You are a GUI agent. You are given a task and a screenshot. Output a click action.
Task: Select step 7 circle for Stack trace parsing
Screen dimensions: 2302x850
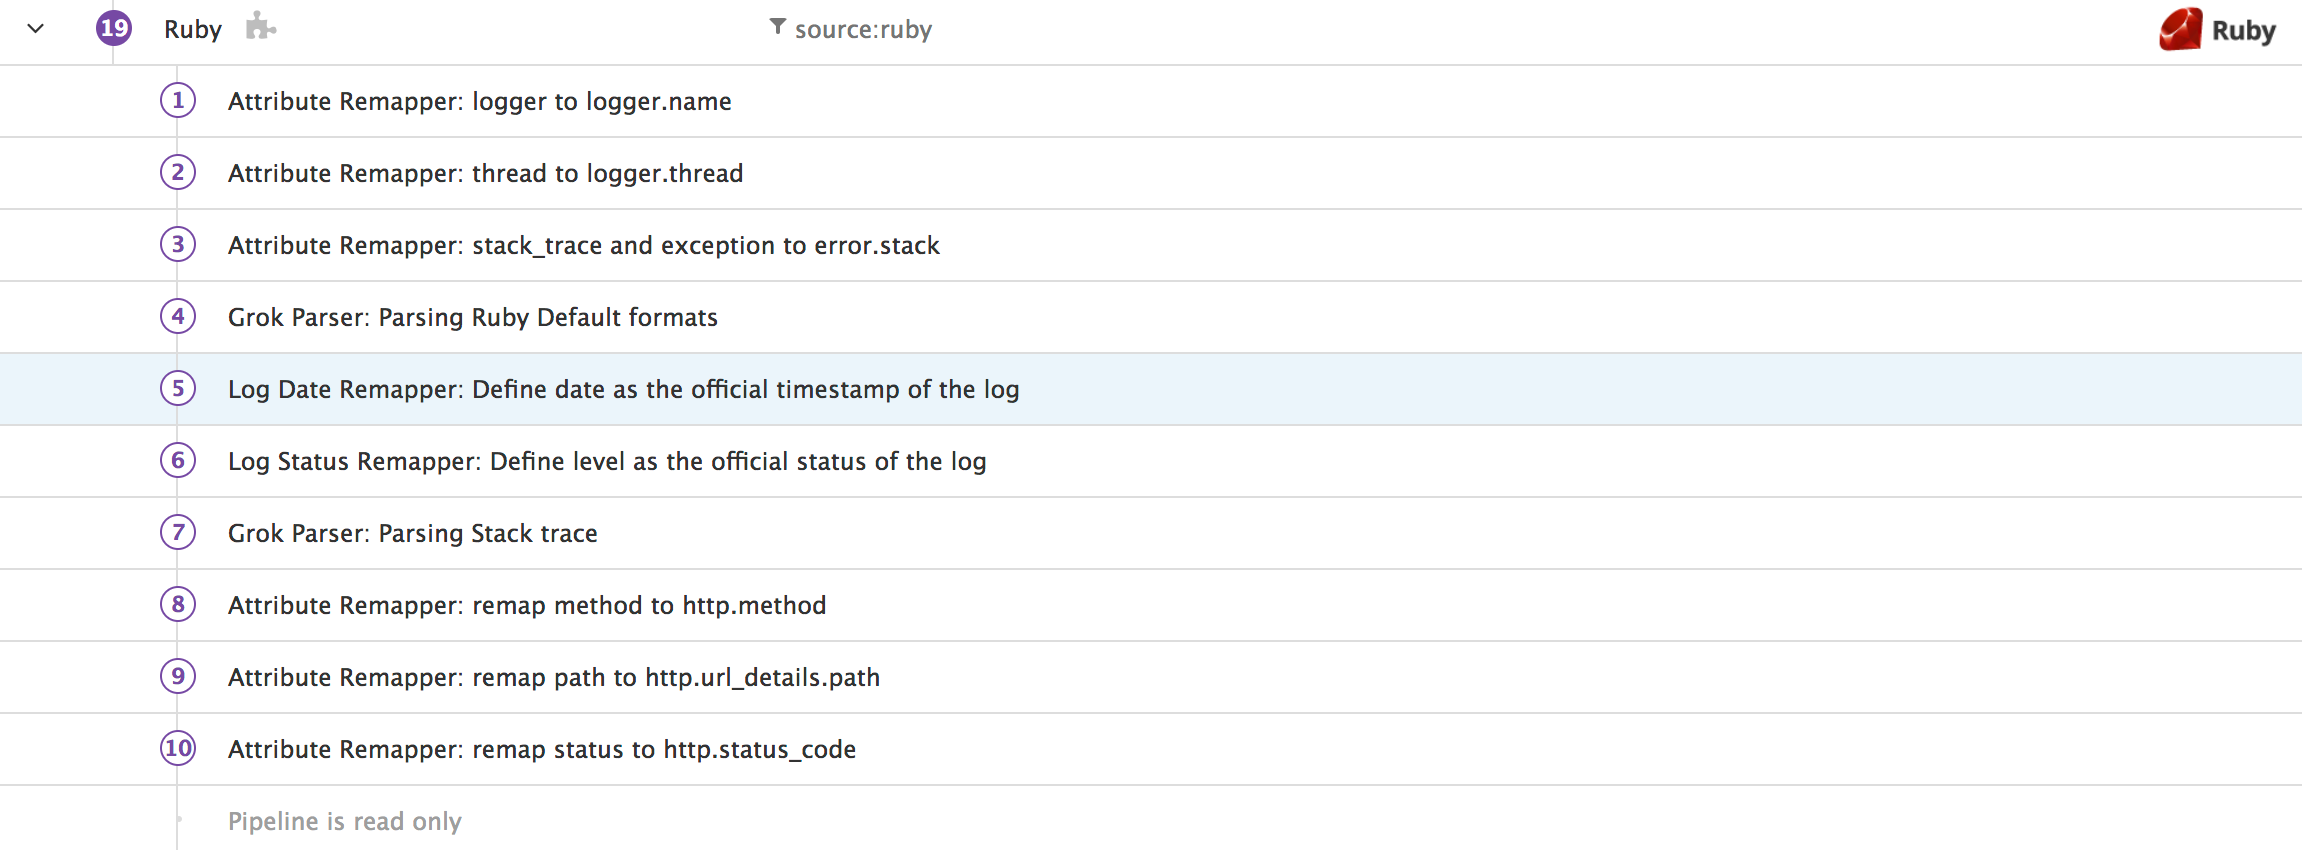(177, 532)
